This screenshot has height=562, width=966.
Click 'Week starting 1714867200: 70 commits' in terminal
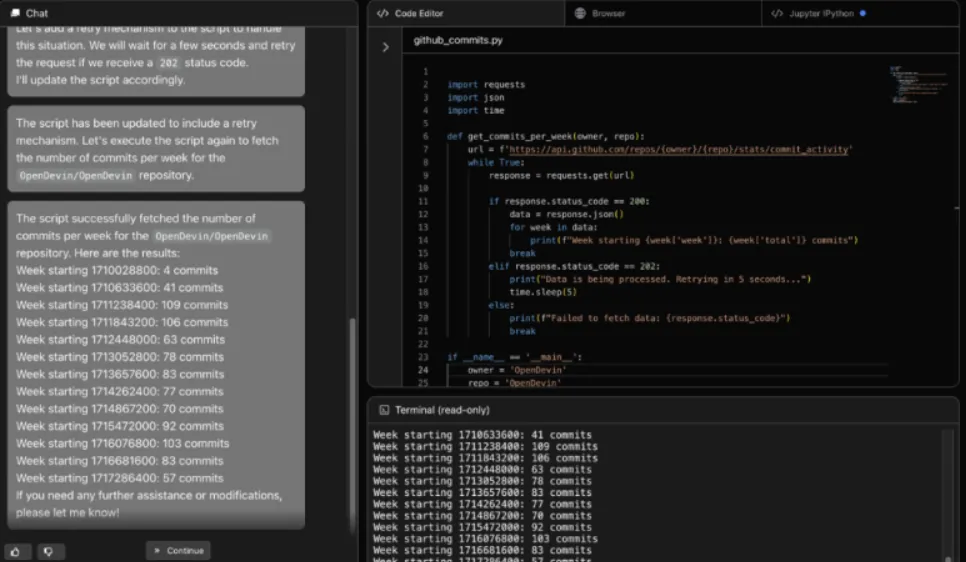482,516
